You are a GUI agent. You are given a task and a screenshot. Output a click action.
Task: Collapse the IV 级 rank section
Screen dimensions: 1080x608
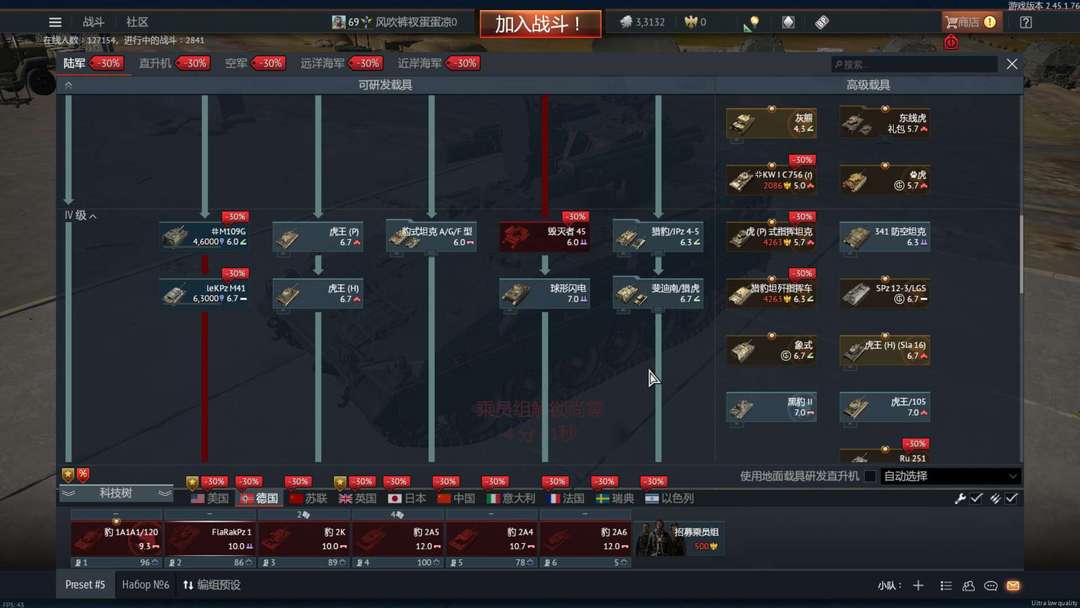[81, 216]
